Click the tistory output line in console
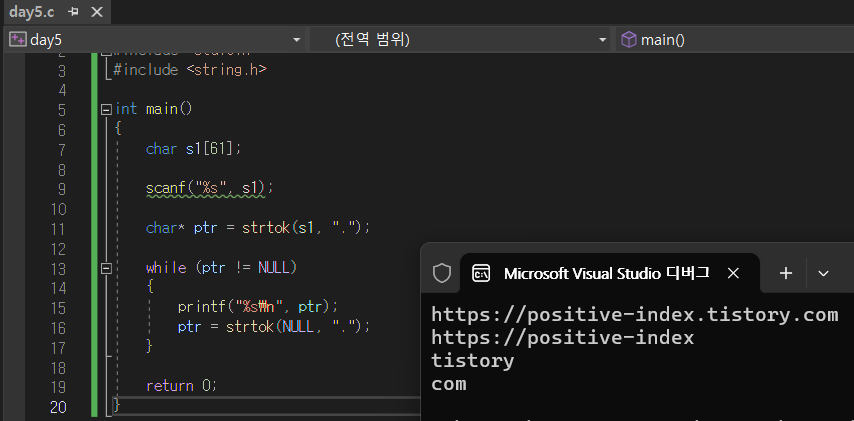The image size is (854, 421). tap(473, 361)
